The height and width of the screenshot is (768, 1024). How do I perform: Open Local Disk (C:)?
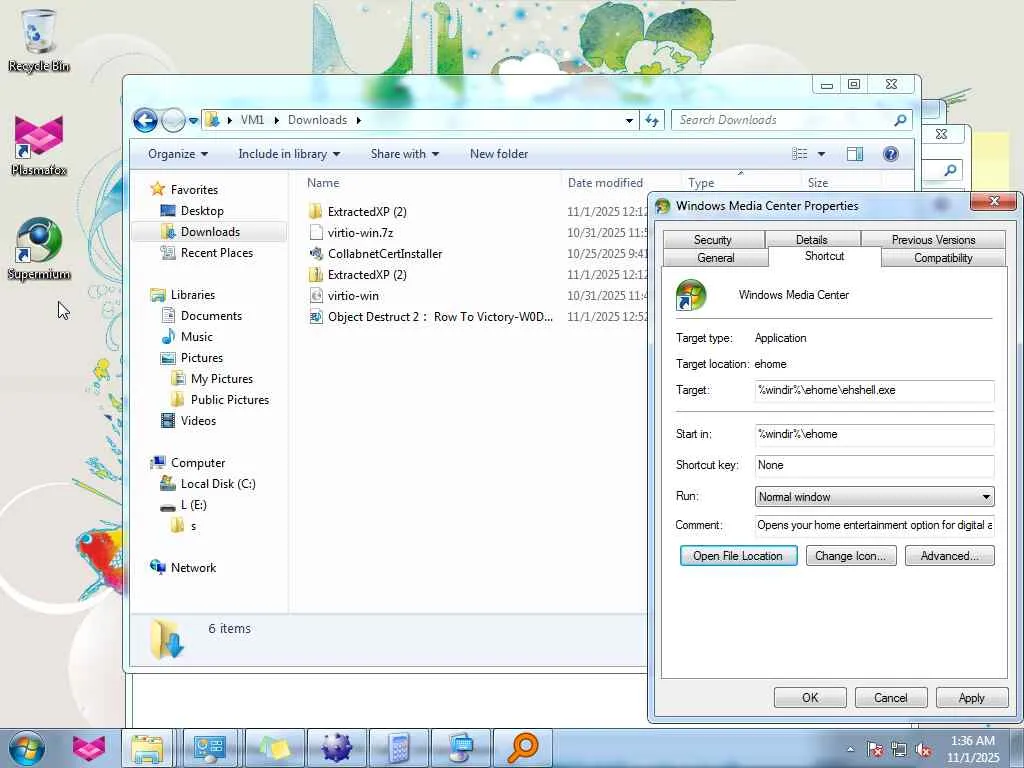click(x=218, y=484)
